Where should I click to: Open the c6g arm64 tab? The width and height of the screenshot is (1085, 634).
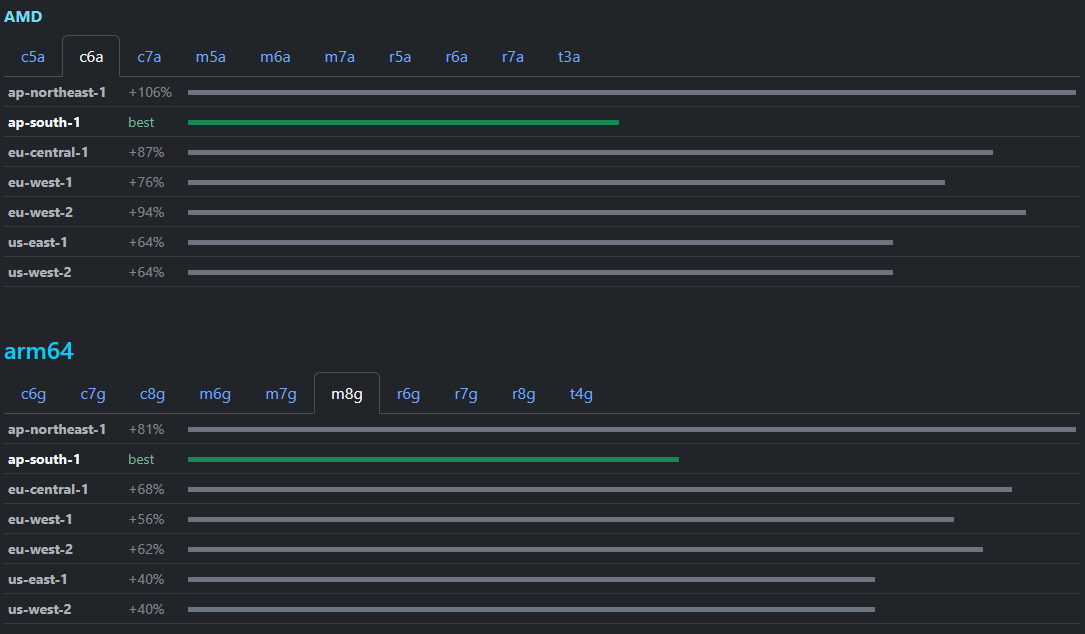[x=33, y=394]
